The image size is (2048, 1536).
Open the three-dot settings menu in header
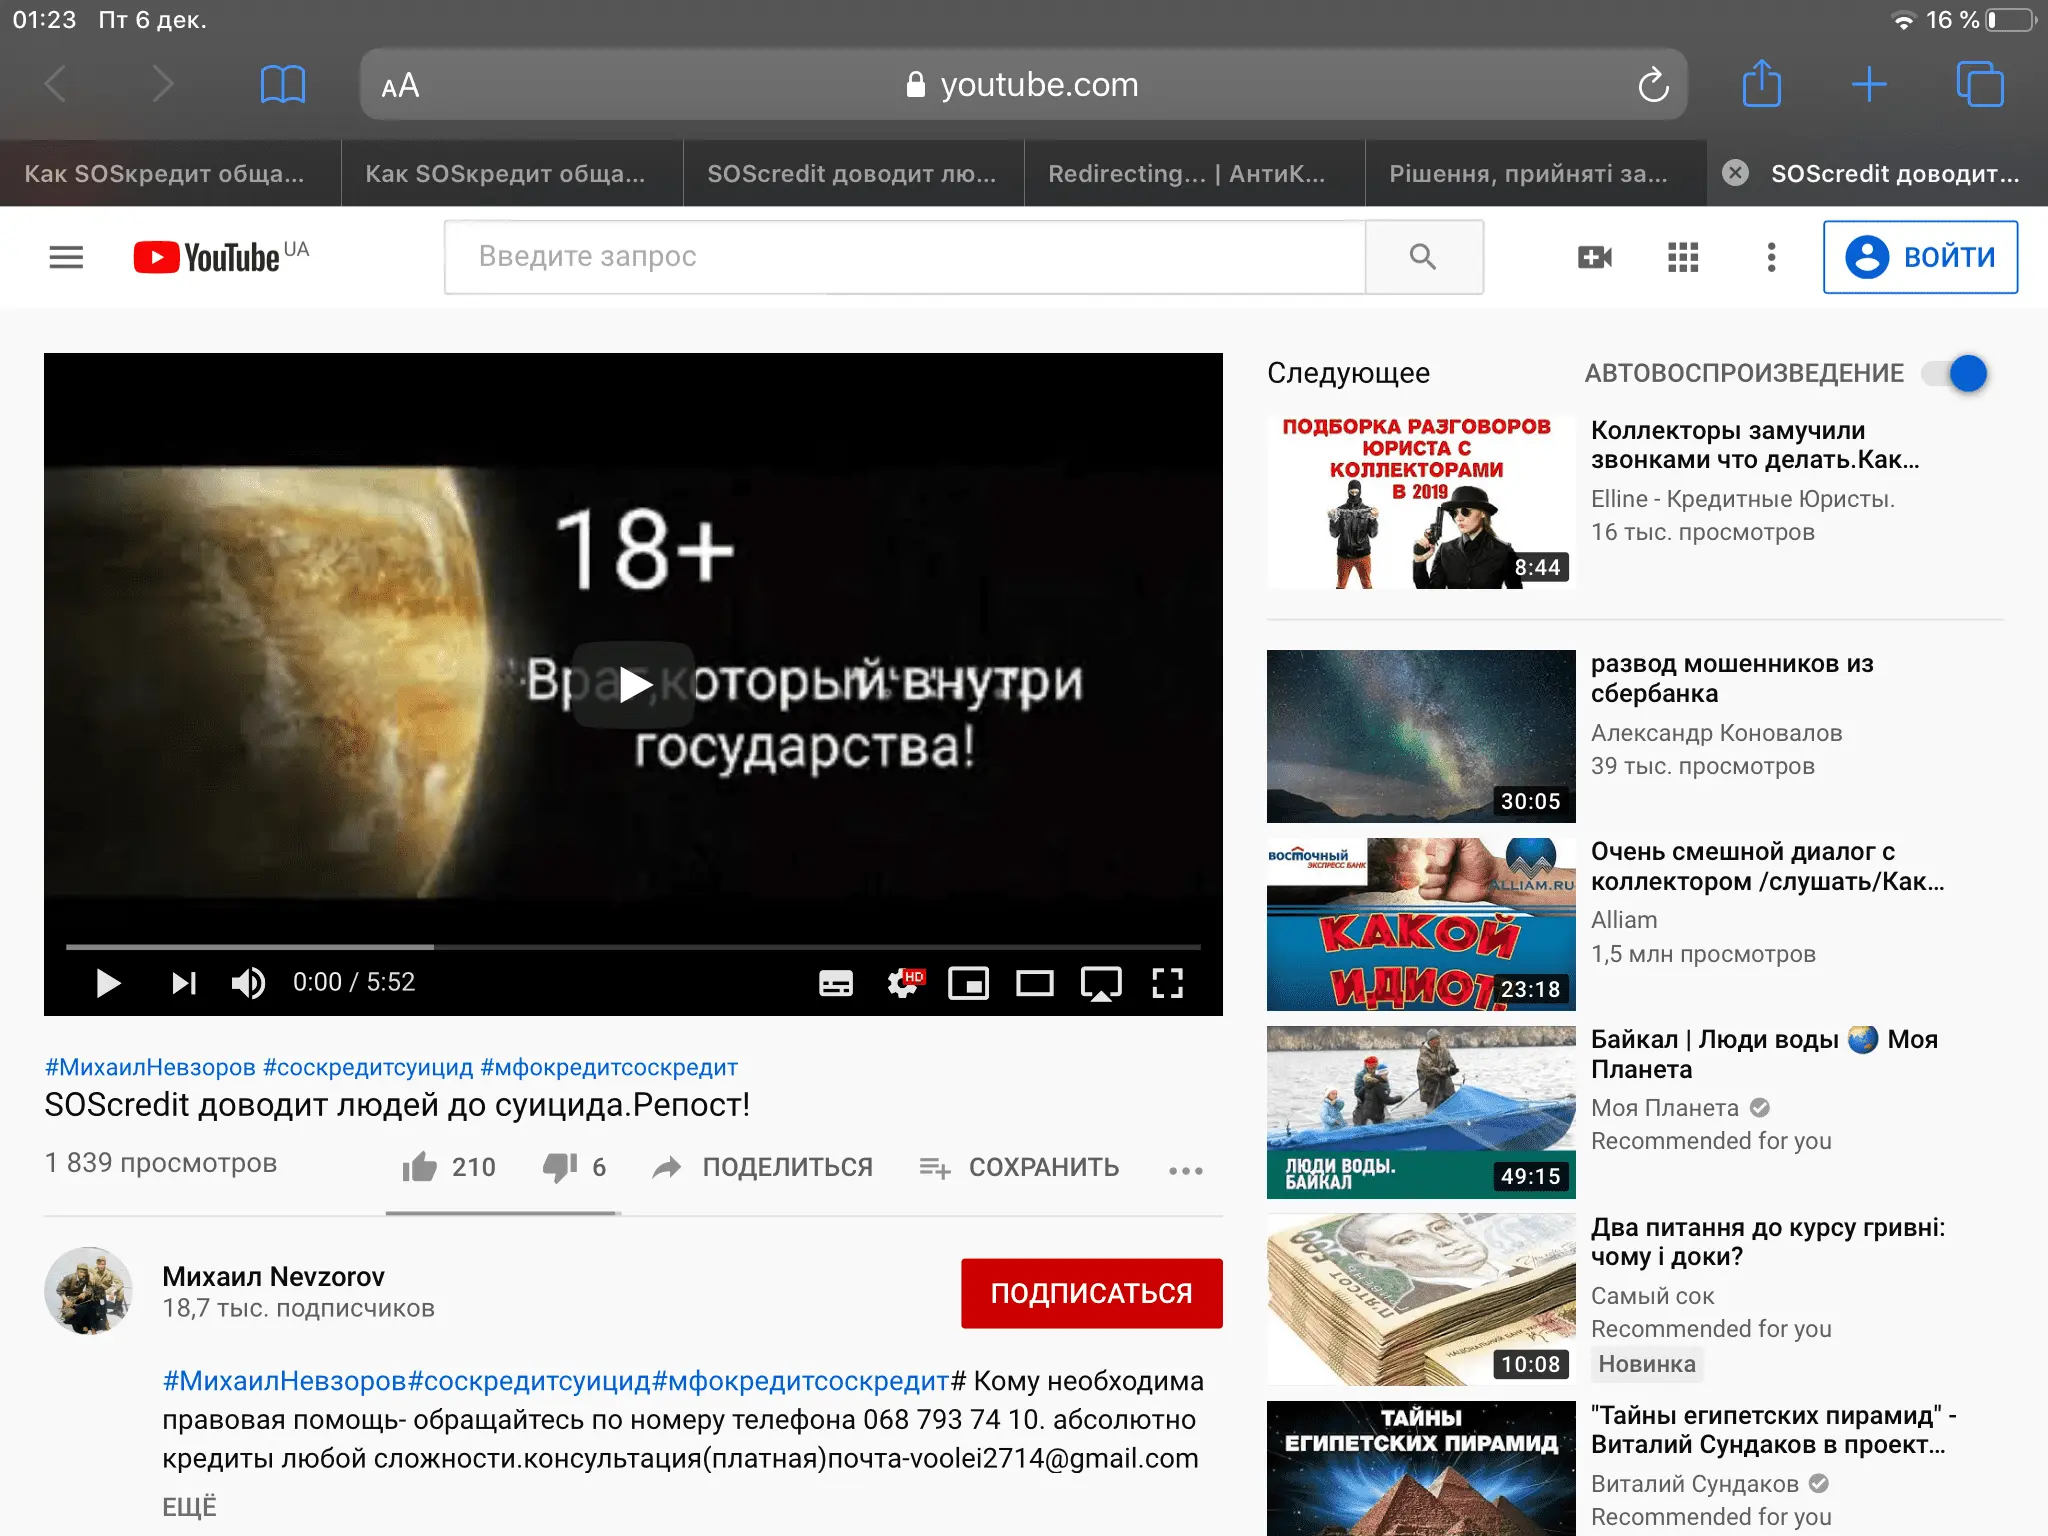pos(1771,257)
